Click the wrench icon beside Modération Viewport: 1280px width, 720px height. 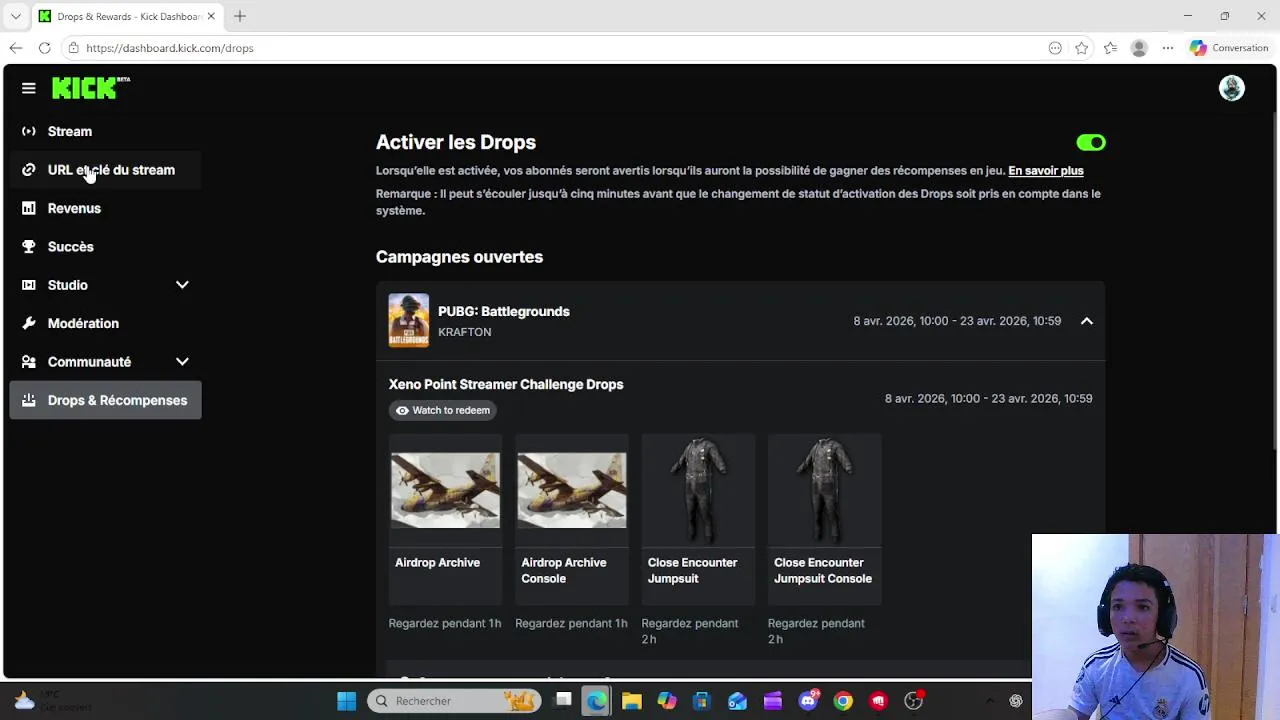coord(29,323)
